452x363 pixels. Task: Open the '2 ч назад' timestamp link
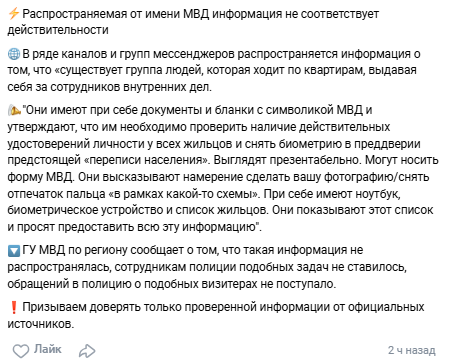(x=412, y=350)
